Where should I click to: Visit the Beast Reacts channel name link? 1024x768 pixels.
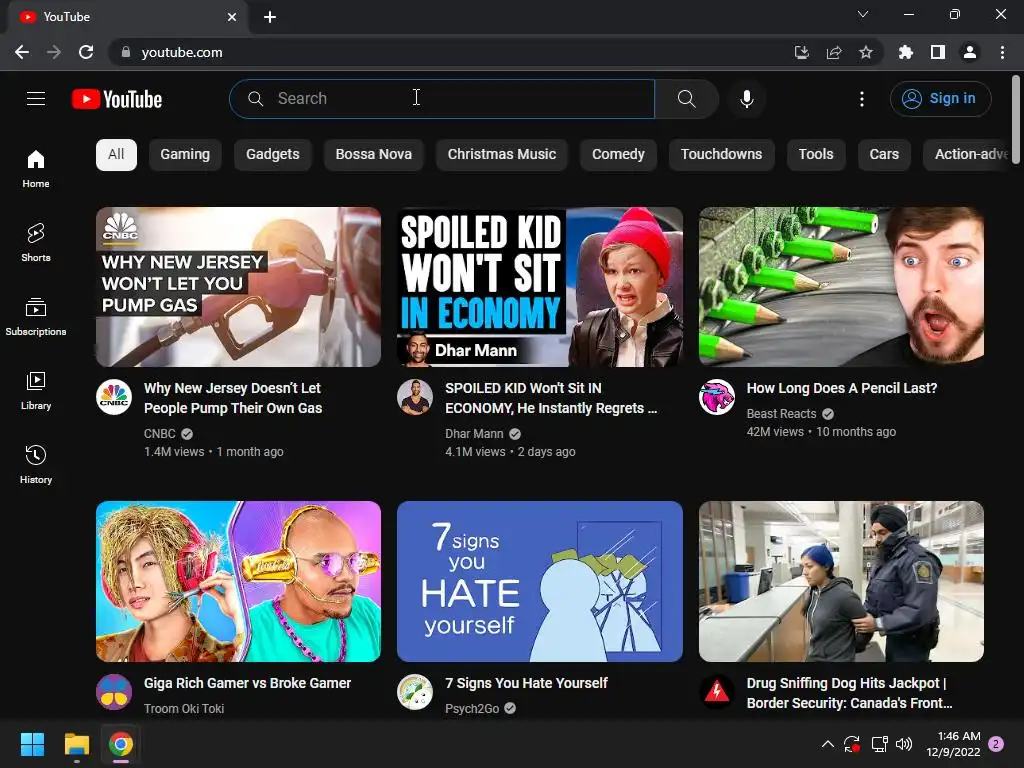(781, 414)
